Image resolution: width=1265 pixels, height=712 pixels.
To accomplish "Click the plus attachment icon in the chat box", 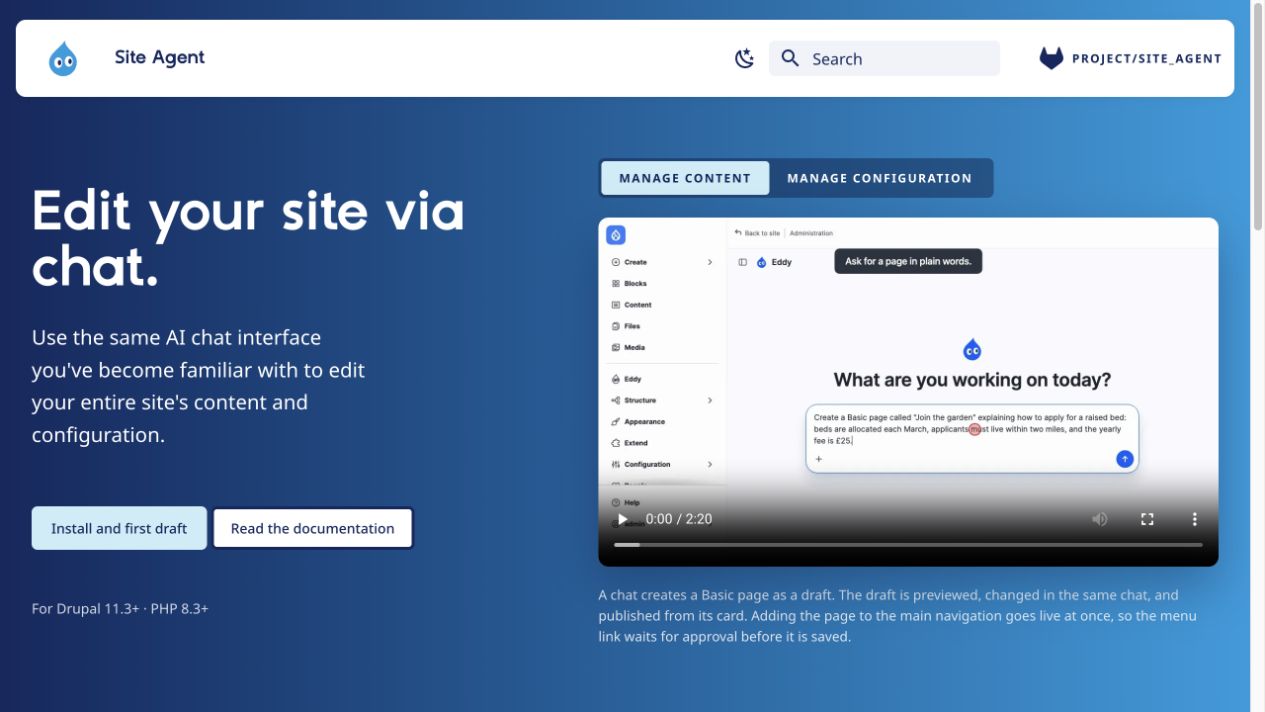I will point(819,459).
